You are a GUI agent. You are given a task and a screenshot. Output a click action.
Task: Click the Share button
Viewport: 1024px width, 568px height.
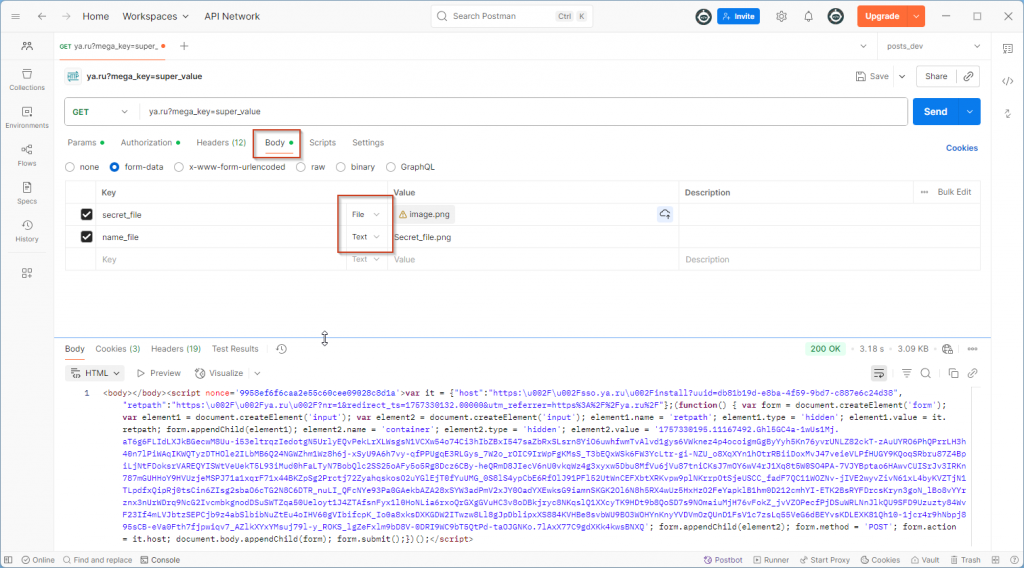coord(936,76)
